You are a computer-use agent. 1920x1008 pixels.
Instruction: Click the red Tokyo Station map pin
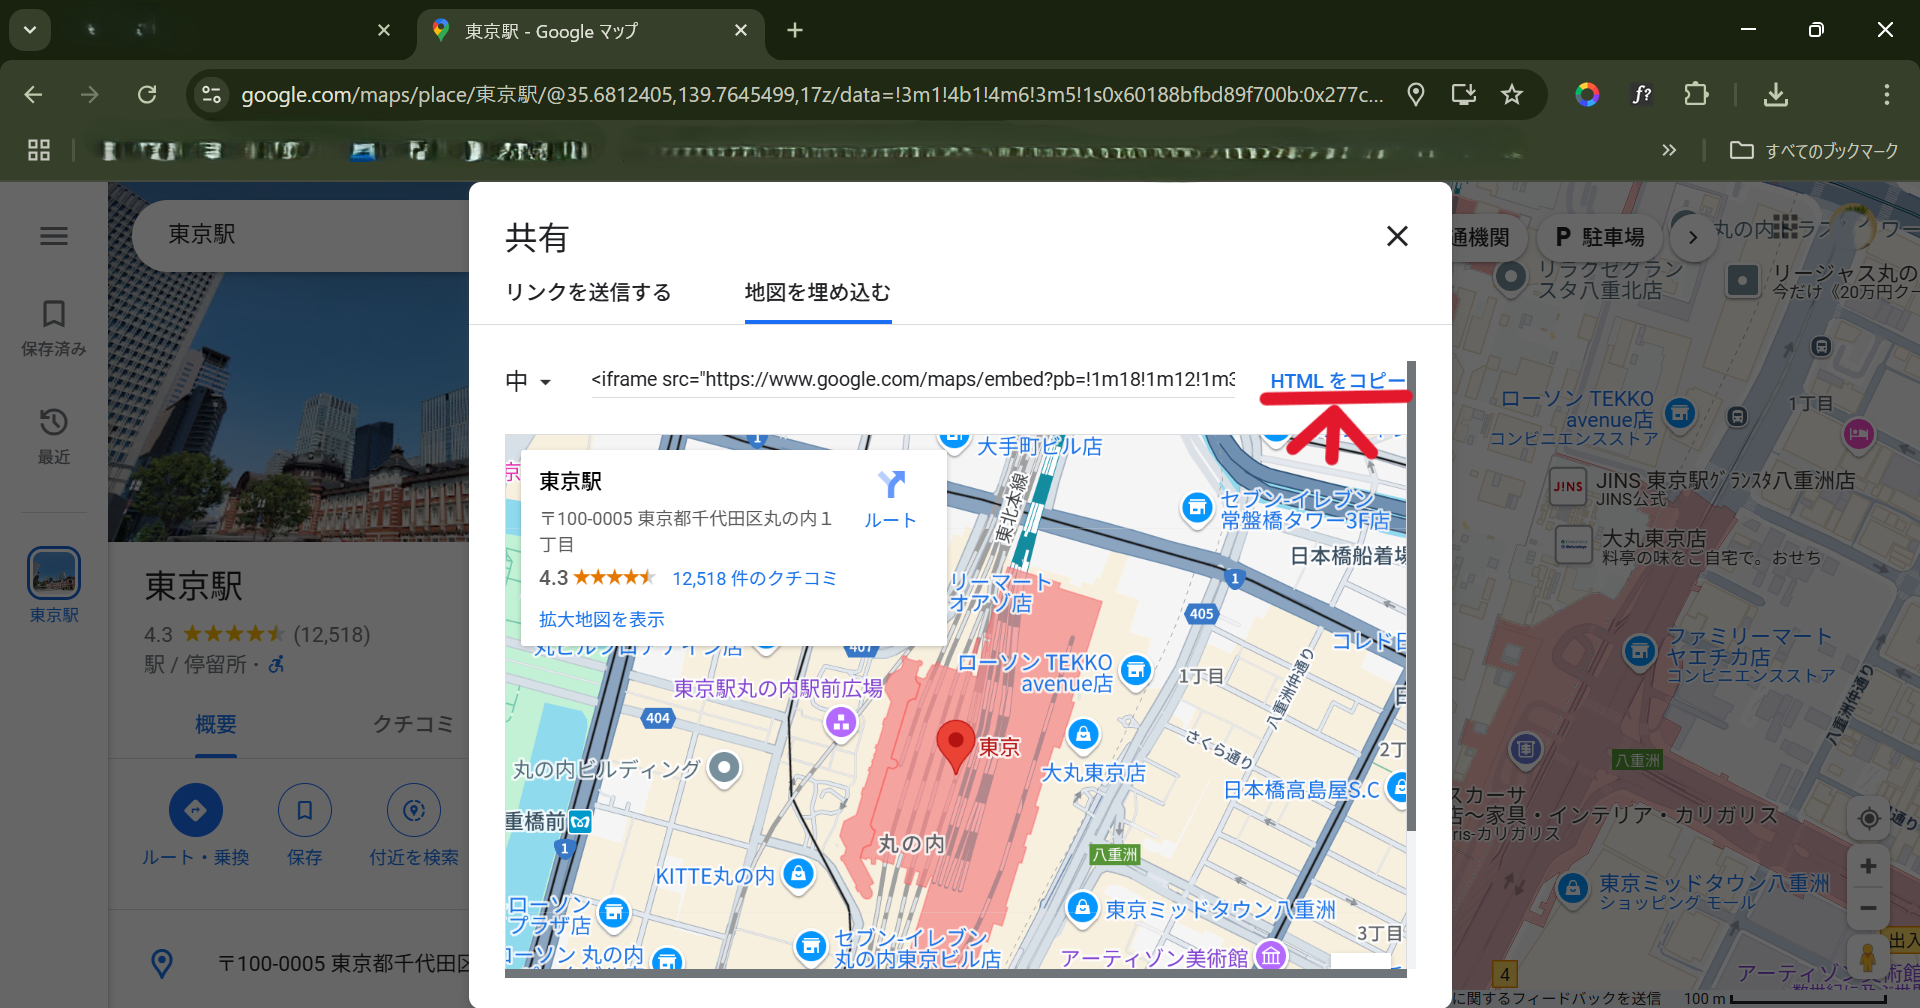(955, 743)
